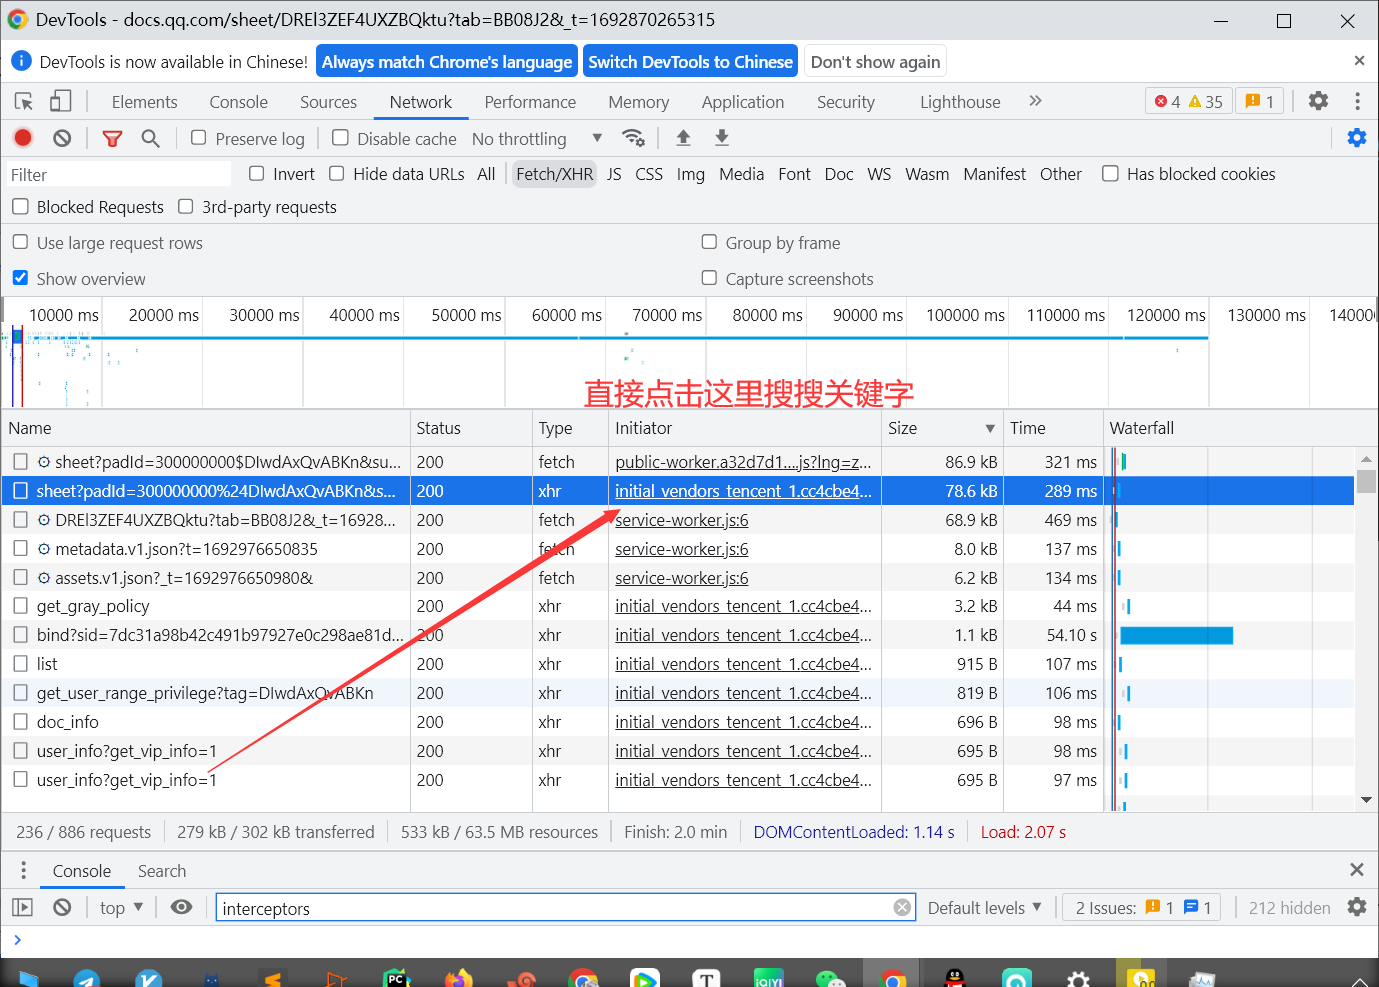Open network search magnifier icon
Image resolution: width=1379 pixels, height=987 pixels.
150,138
